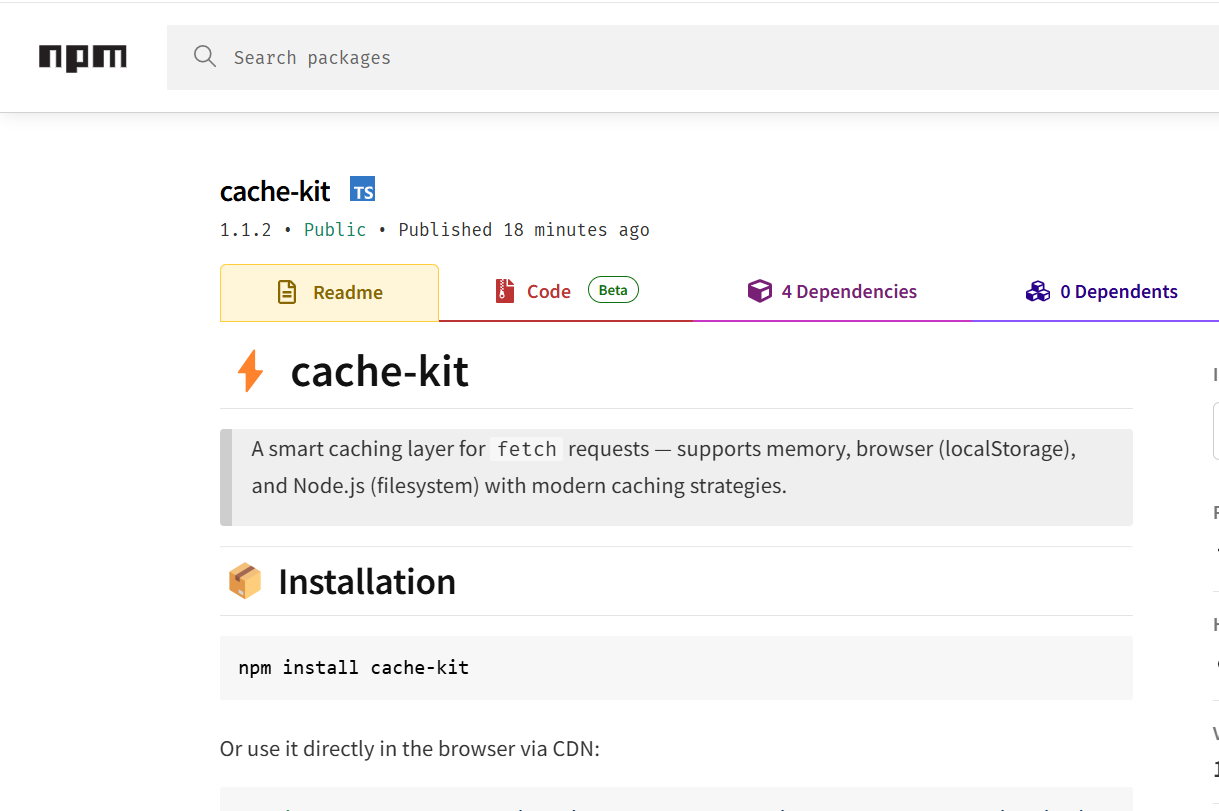
Task: Click the 'Or use it directly' CDN text
Action: (410, 749)
